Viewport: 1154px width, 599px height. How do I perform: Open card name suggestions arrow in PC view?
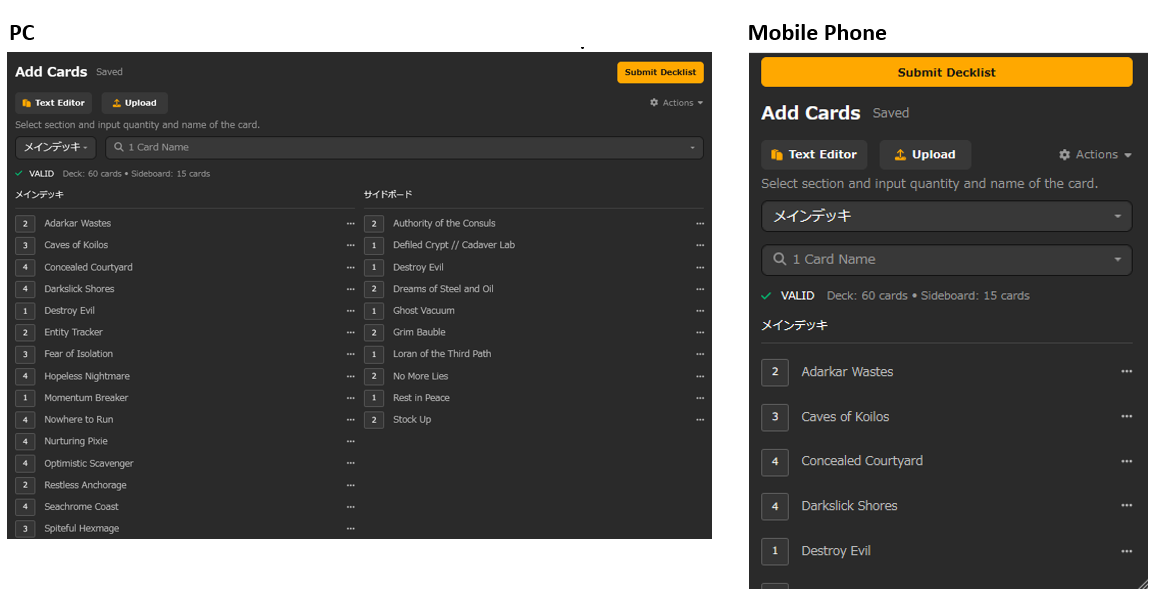(x=692, y=148)
